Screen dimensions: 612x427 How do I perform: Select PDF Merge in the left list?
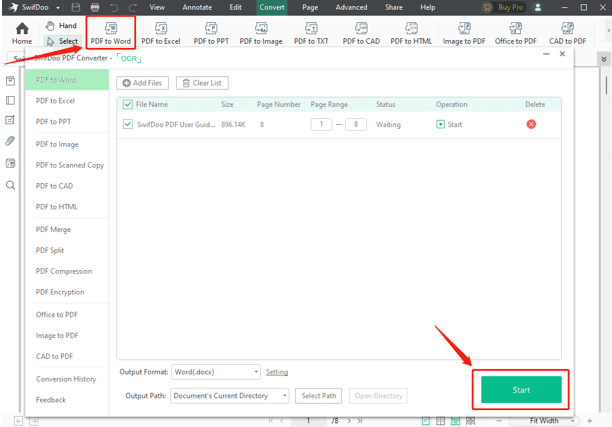point(53,229)
